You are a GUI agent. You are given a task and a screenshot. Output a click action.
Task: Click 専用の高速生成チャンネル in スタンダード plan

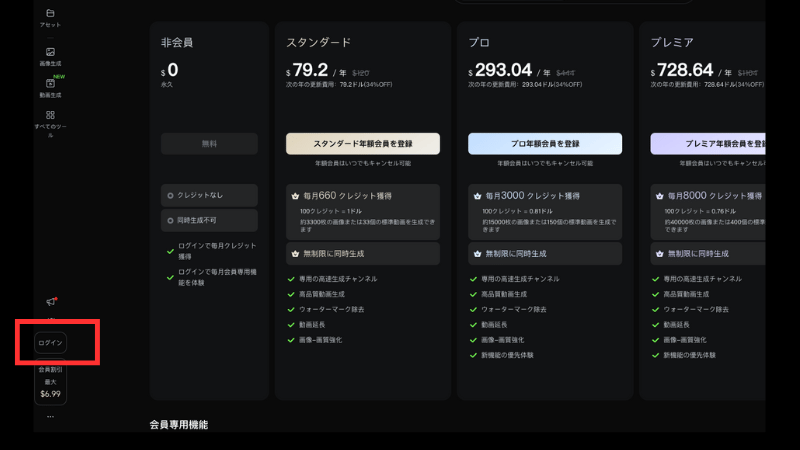point(338,279)
